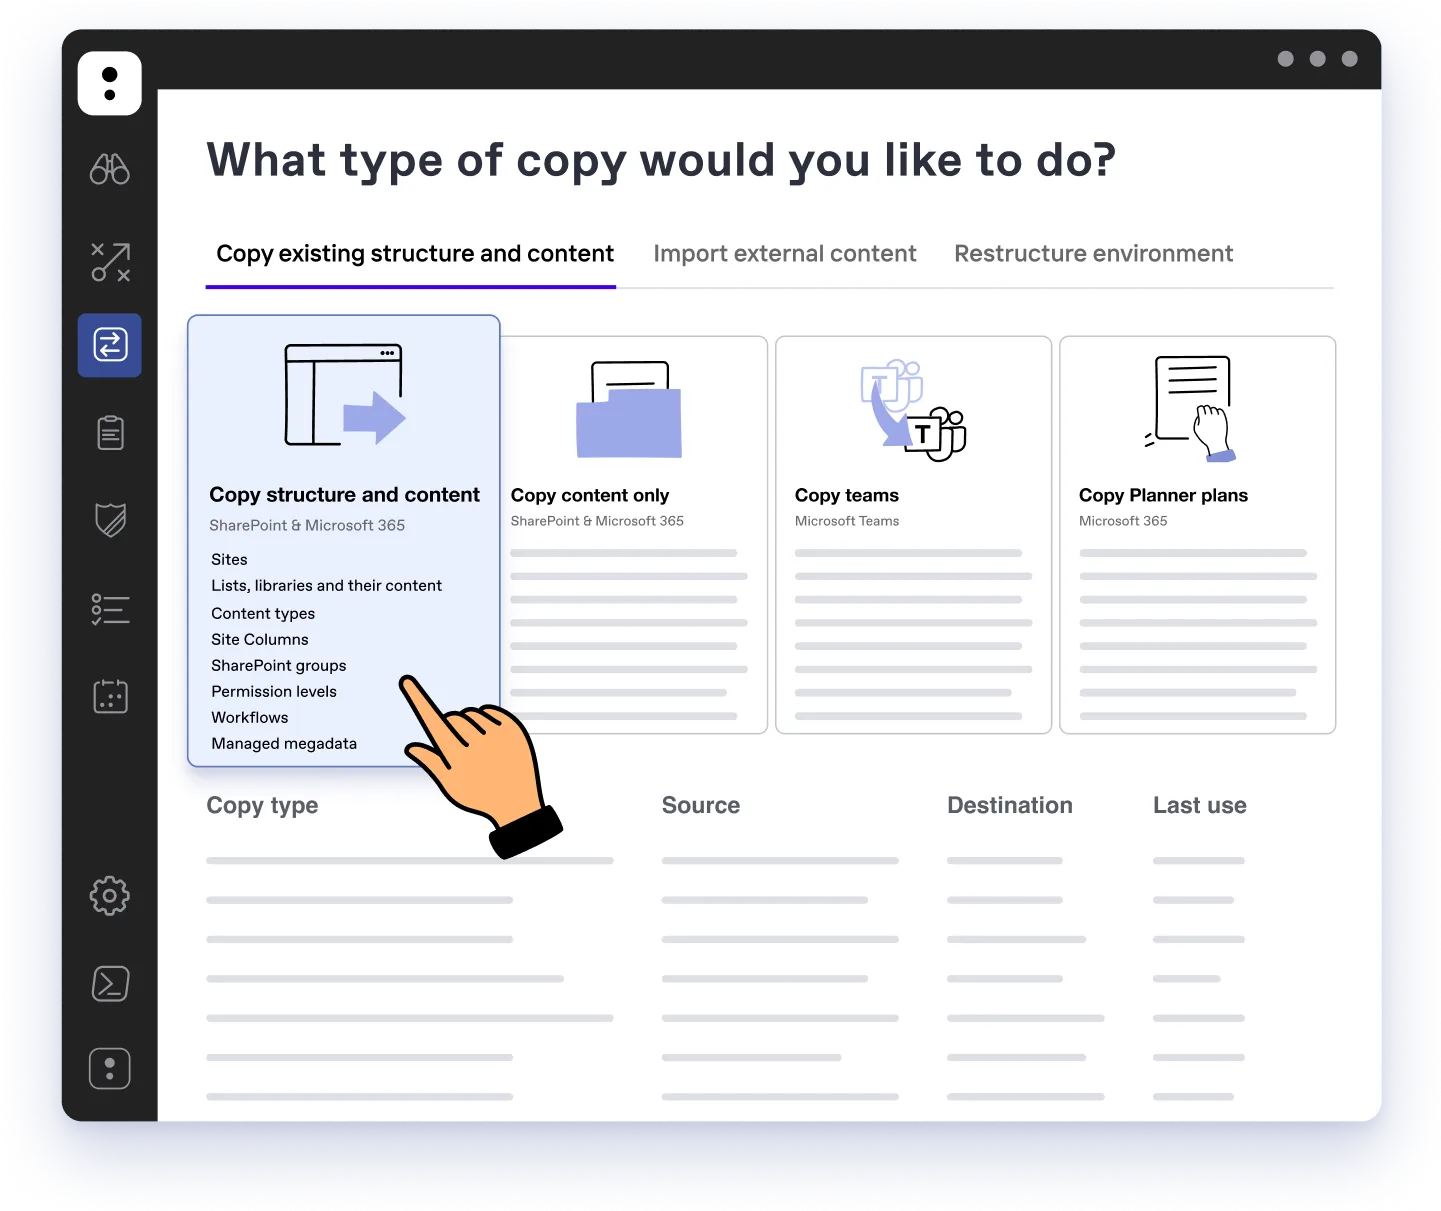Click the Source column header
Viewport: 1441px width, 1211px height.
coord(701,806)
